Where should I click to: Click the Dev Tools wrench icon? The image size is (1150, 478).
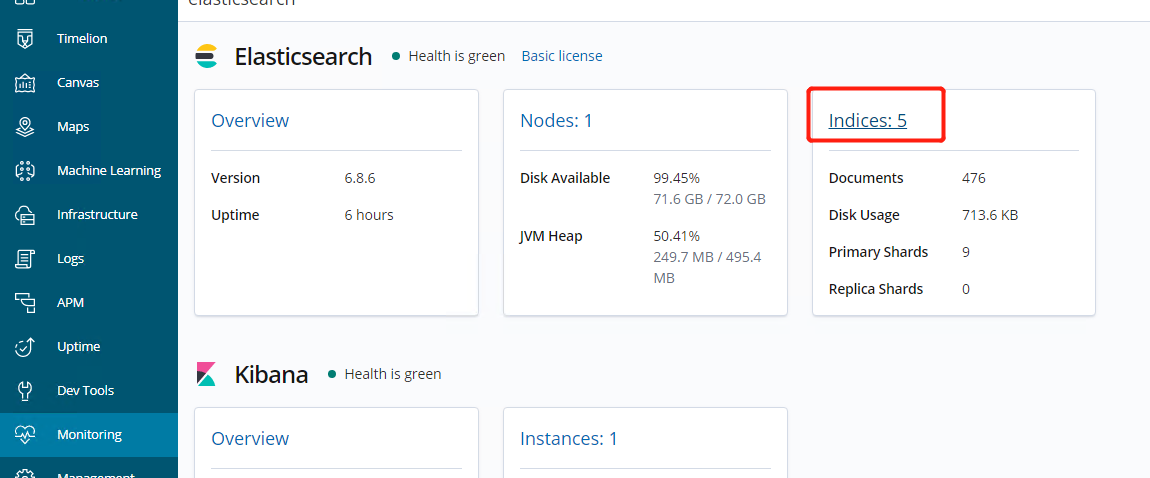[x=25, y=391]
